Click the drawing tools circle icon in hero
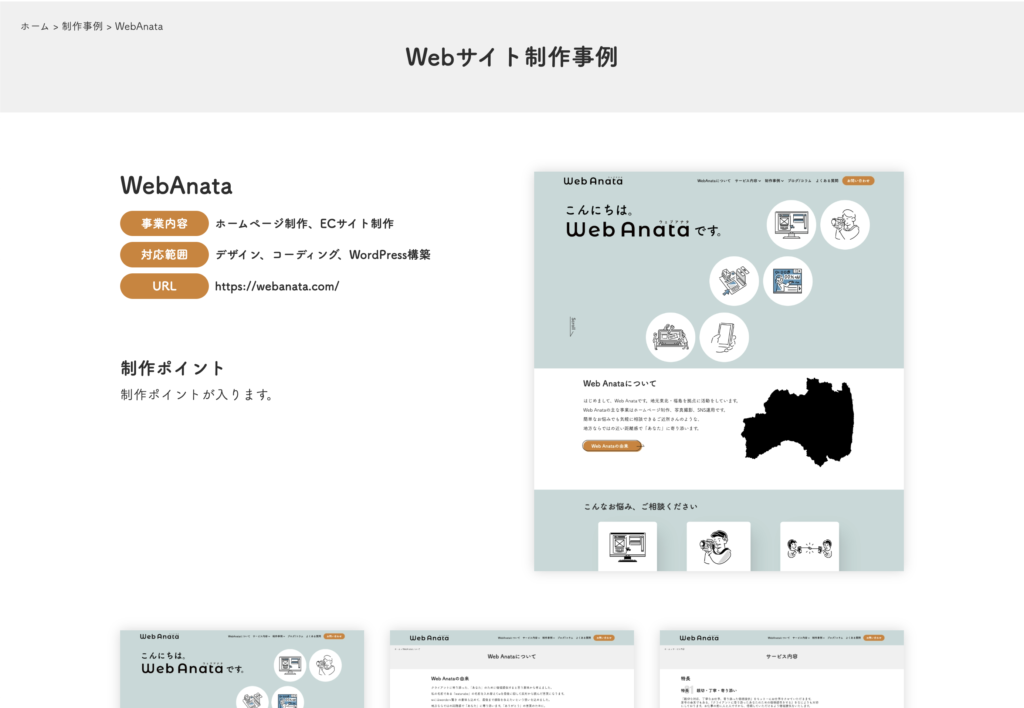The image size is (1024, 708). point(734,281)
